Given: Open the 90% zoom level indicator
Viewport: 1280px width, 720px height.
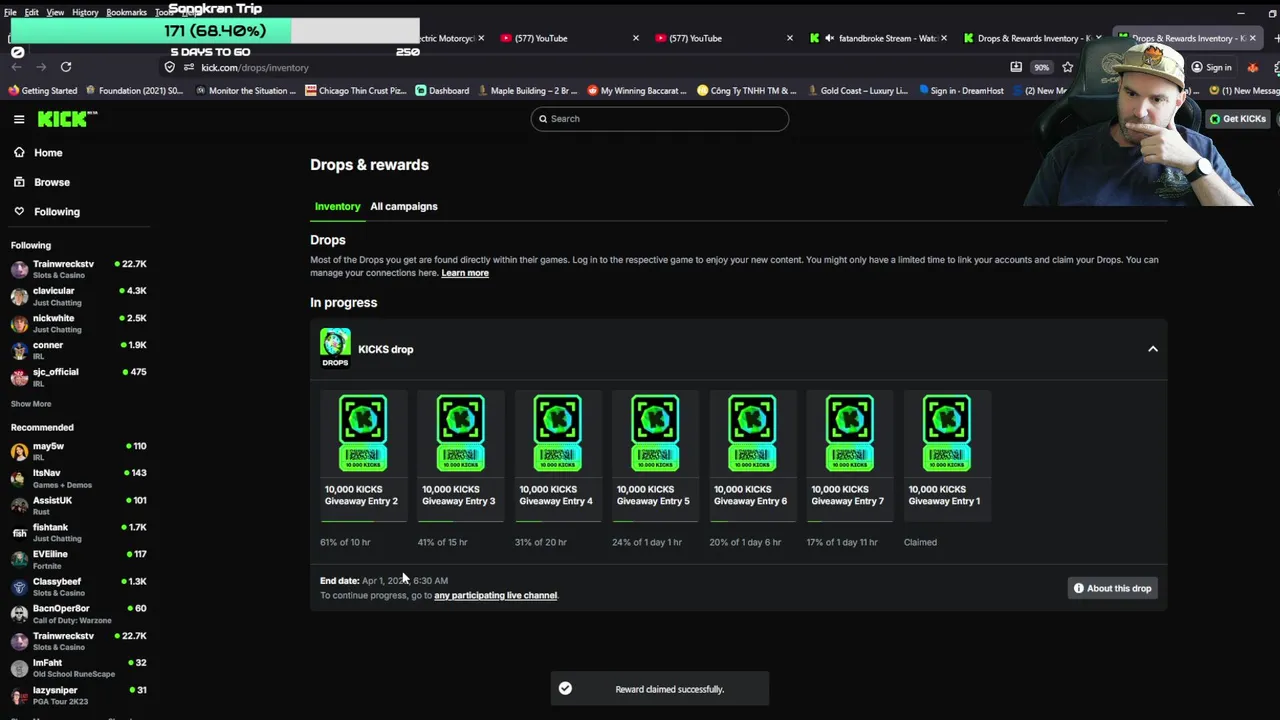Looking at the screenshot, I should 1042,67.
